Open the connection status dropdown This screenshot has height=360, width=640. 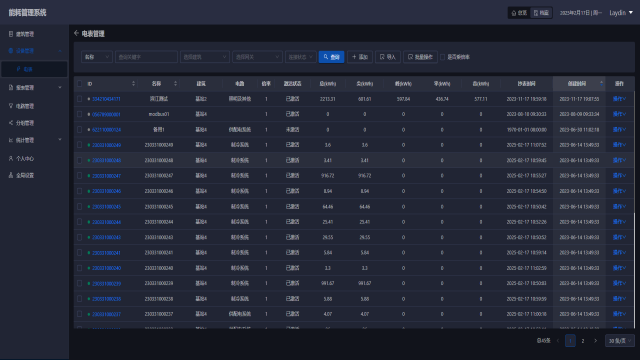[300, 57]
